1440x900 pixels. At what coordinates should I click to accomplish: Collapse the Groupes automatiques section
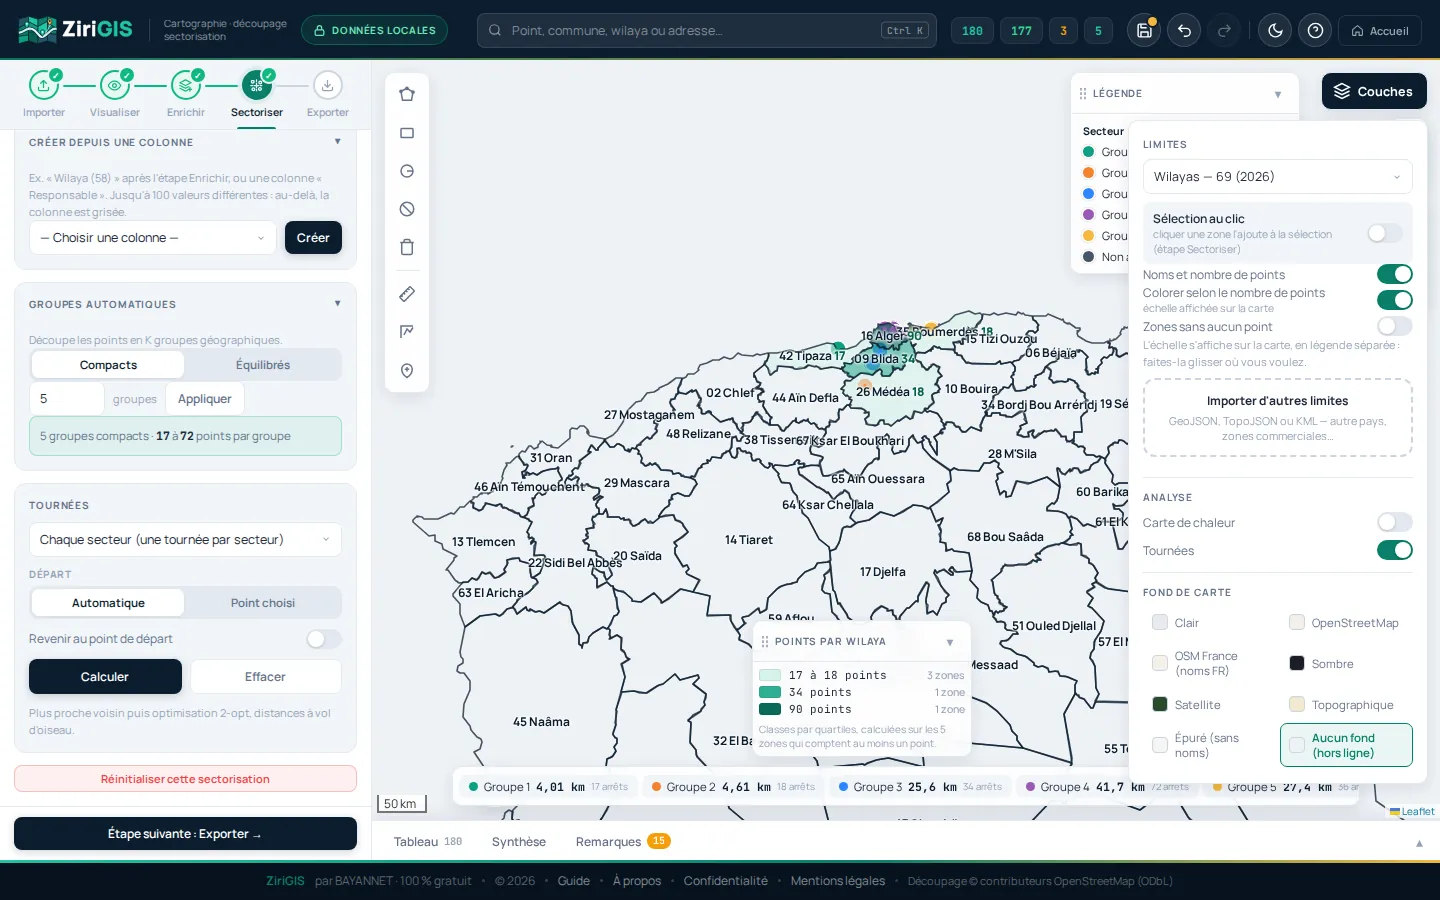click(x=337, y=304)
